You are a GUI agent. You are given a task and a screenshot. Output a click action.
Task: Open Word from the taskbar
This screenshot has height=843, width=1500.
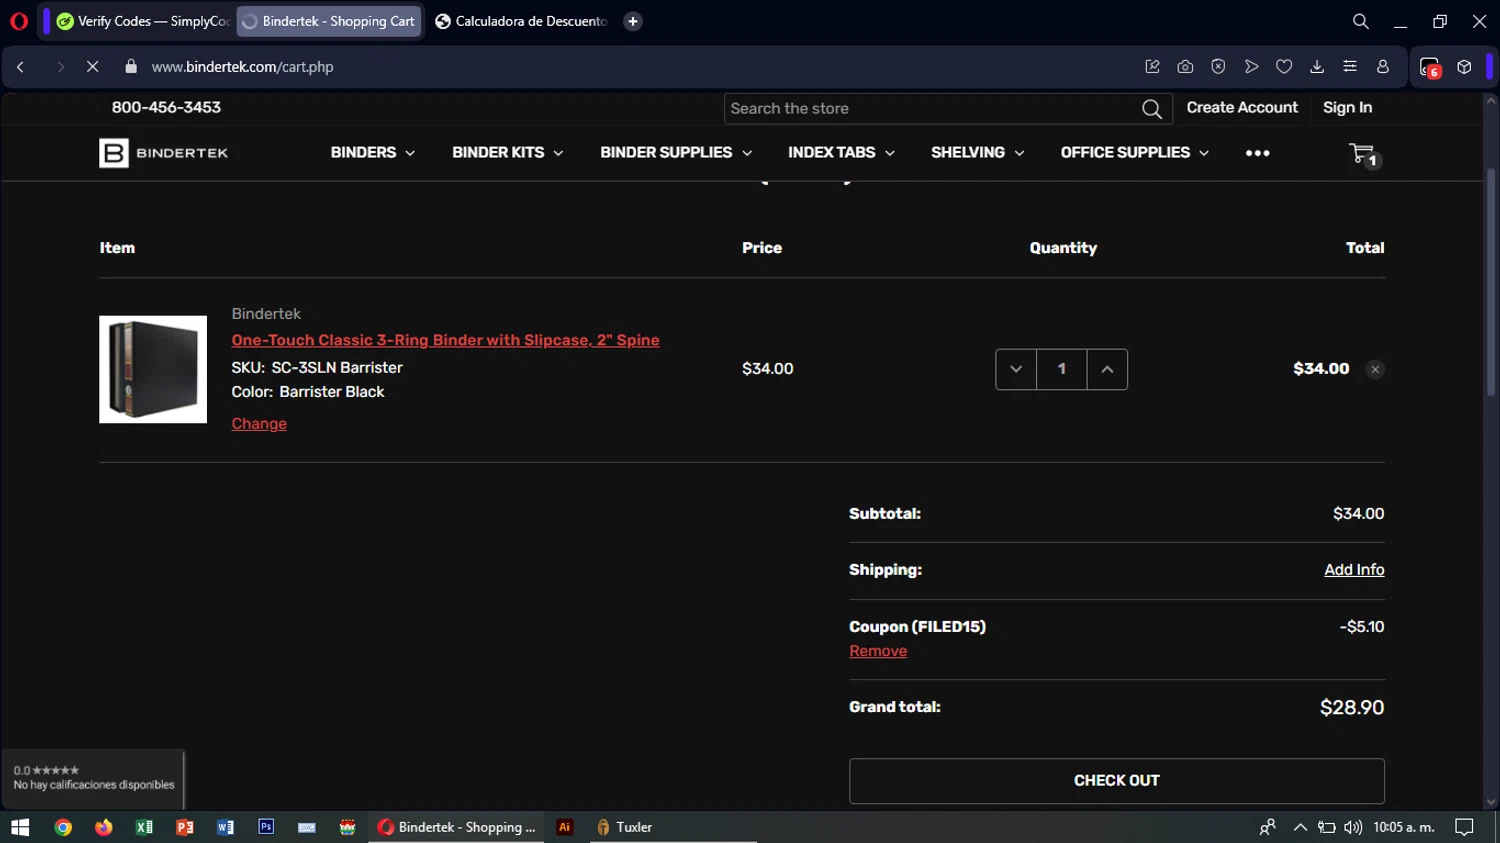(x=225, y=827)
